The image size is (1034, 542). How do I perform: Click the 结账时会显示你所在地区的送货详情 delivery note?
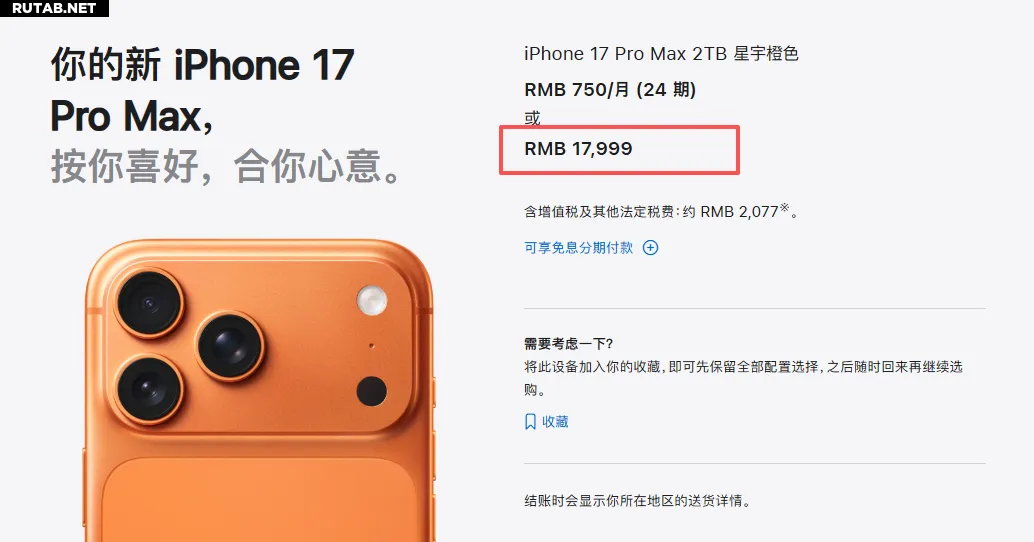click(638, 501)
